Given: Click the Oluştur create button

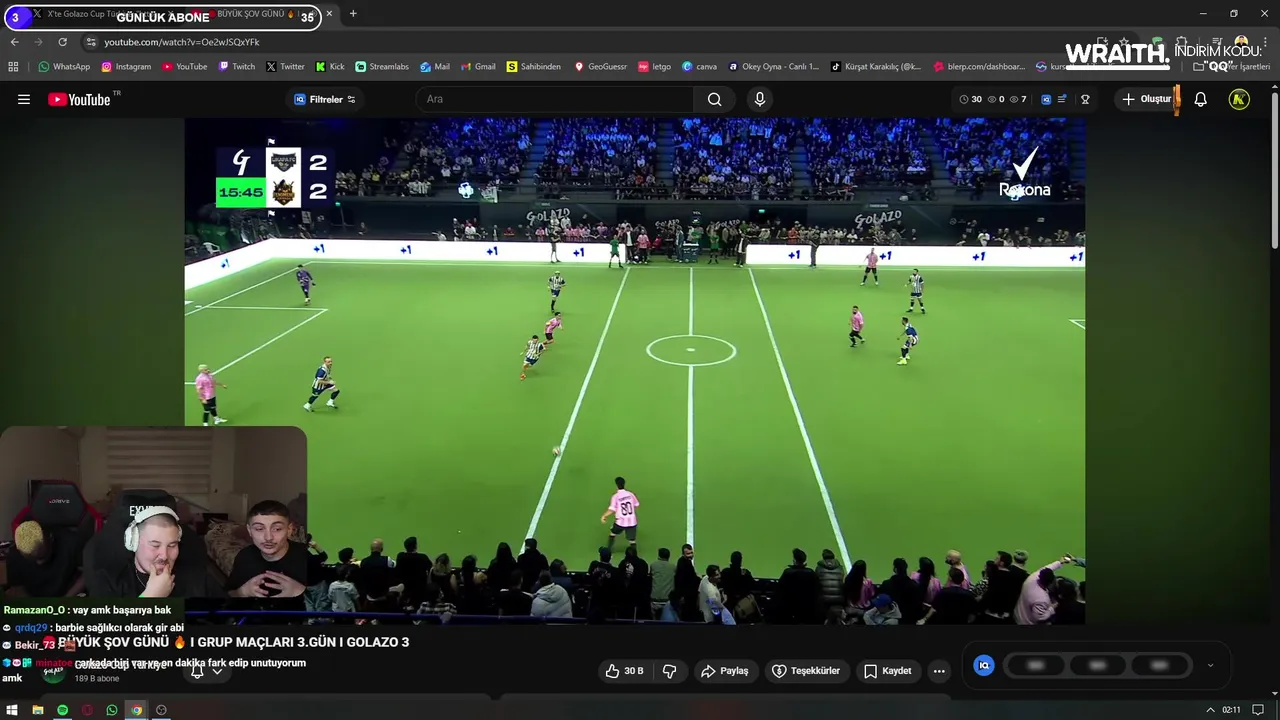Looking at the screenshot, I should (x=1146, y=99).
